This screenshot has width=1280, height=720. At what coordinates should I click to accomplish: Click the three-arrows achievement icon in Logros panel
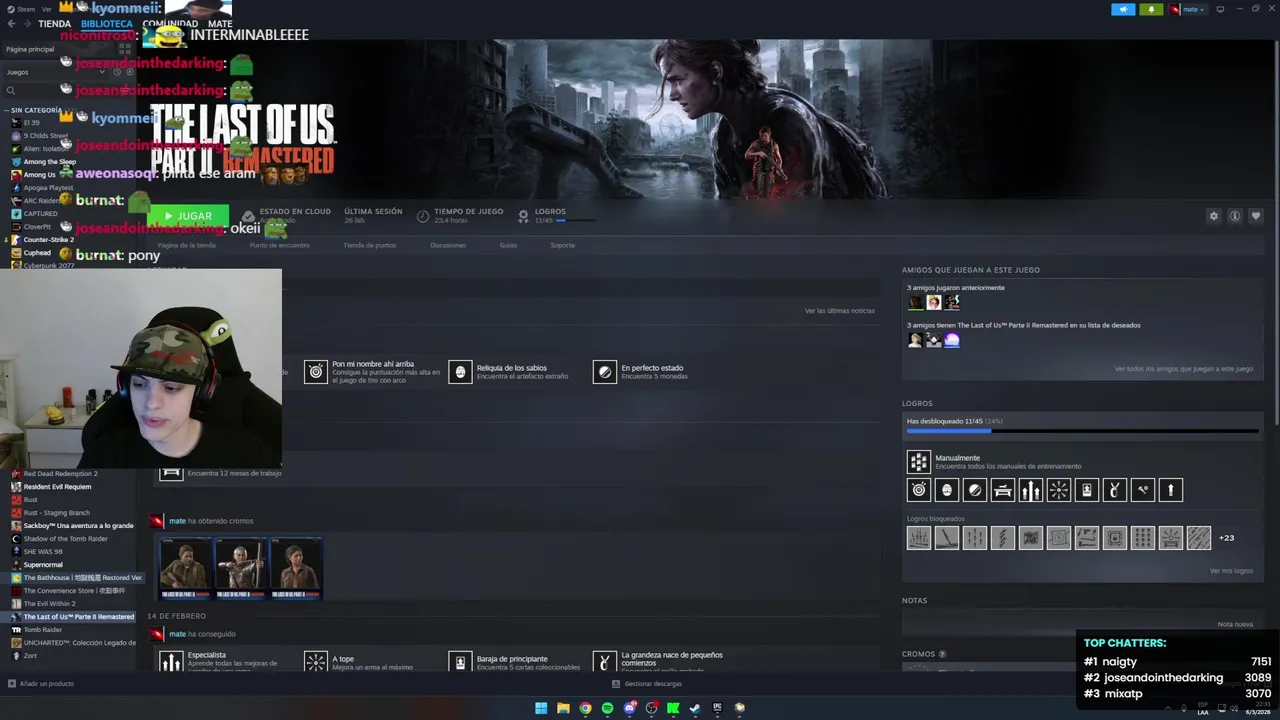1030,490
